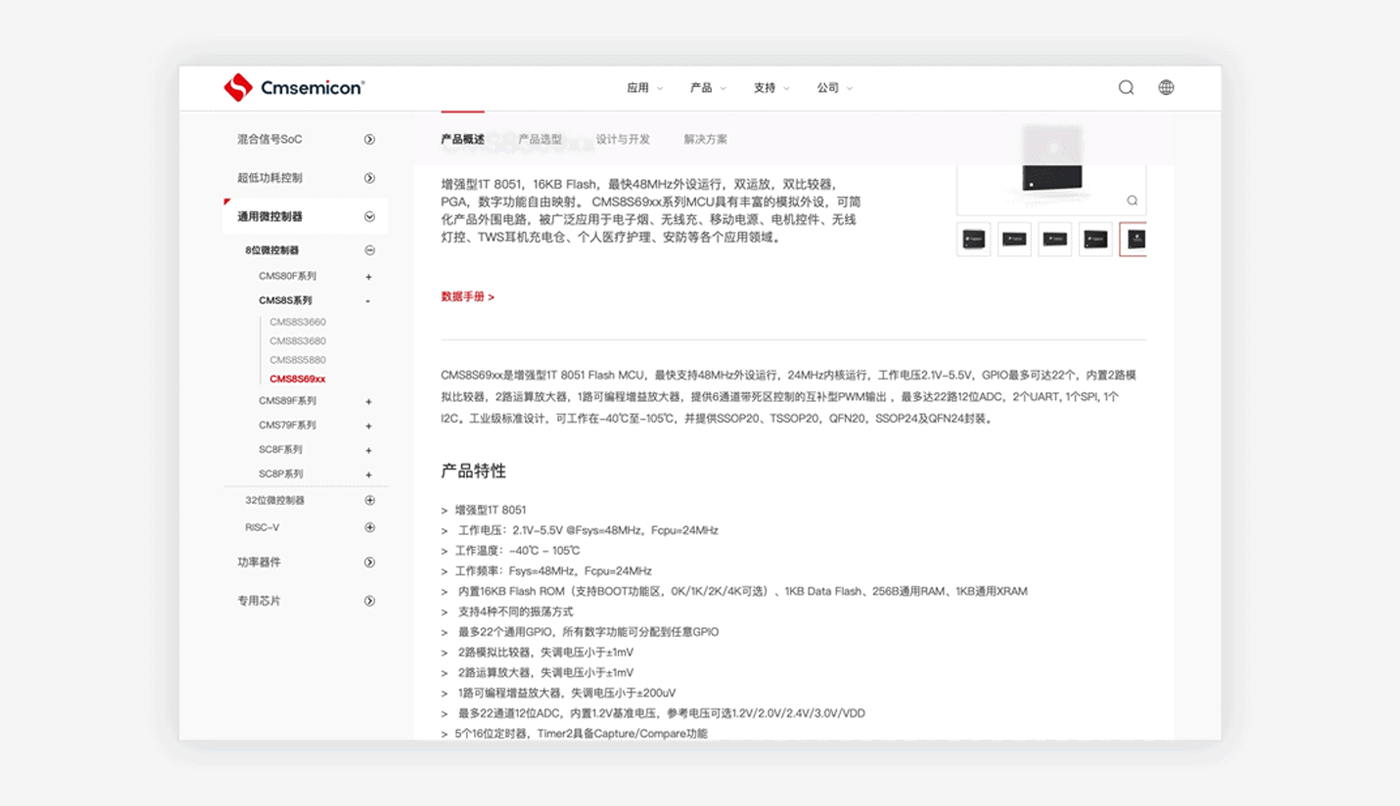Expand the 混合信号SoC category arrow

click(370, 139)
